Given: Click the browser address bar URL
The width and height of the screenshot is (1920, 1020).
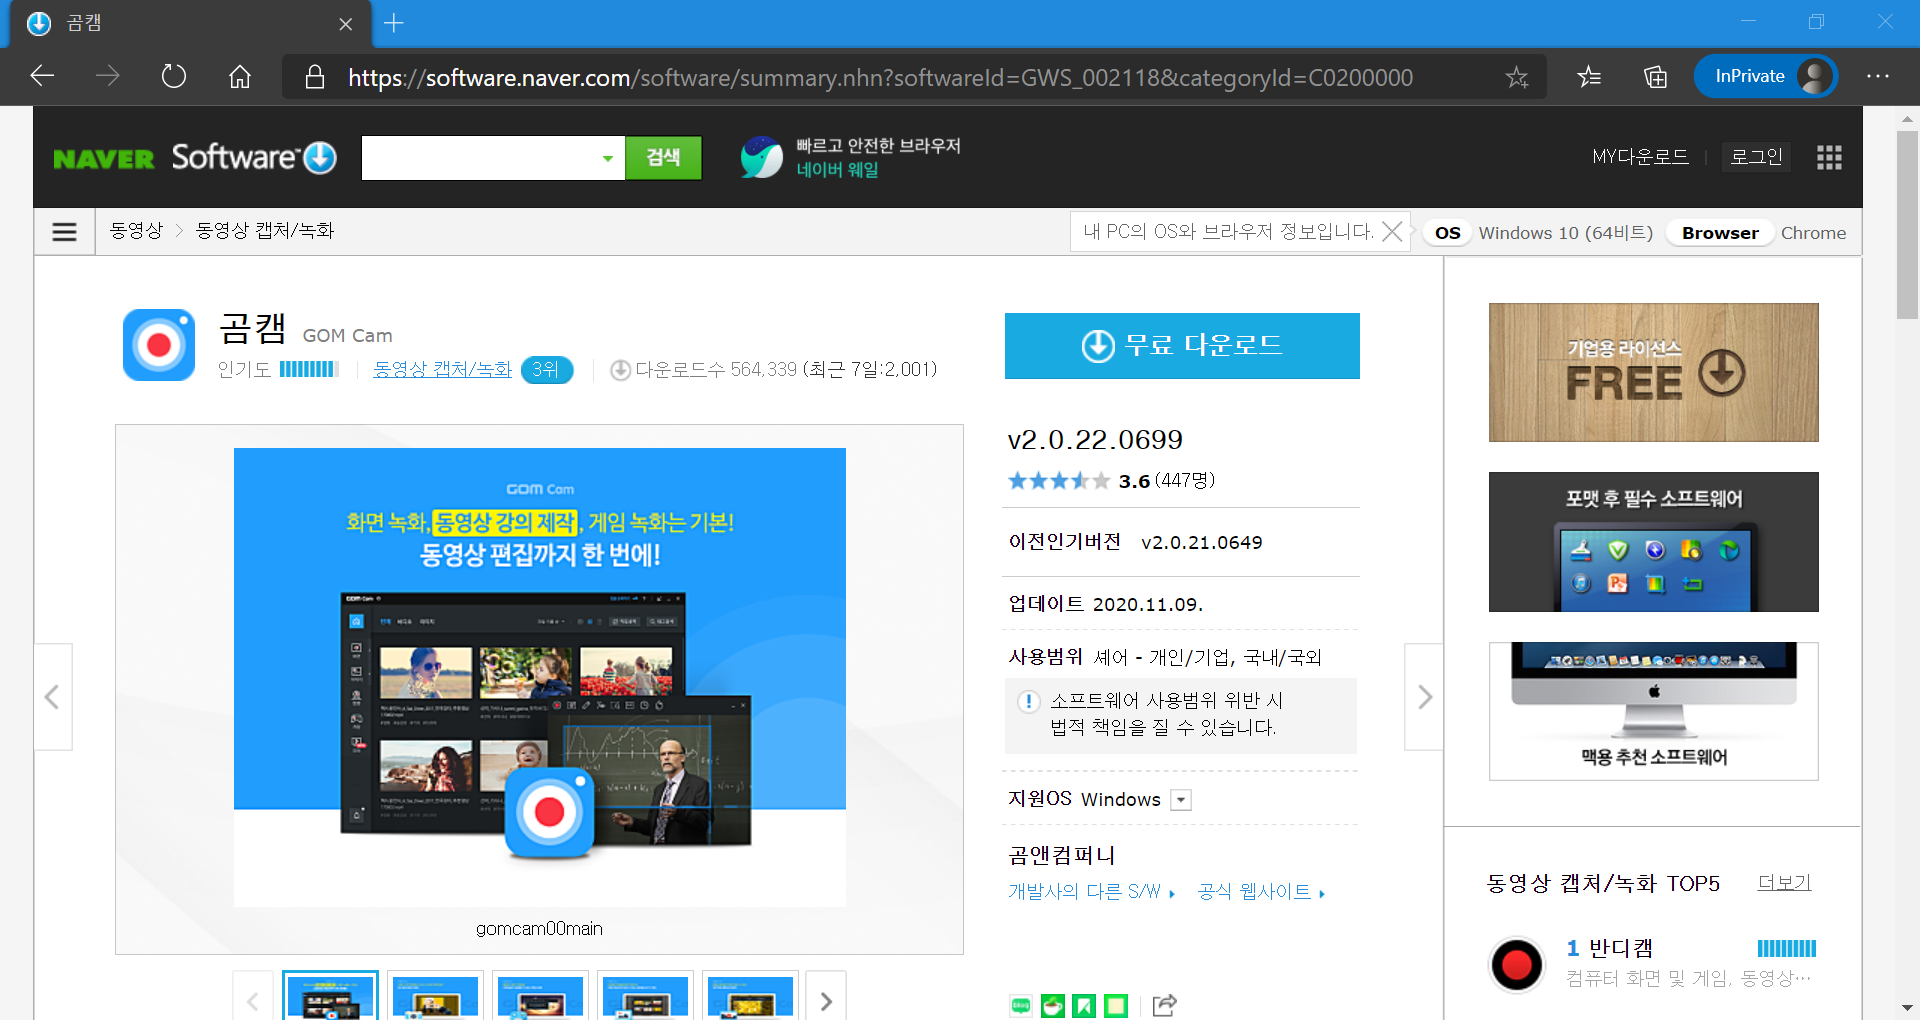Looking at the screenshot, I should [x=880, y=77].
